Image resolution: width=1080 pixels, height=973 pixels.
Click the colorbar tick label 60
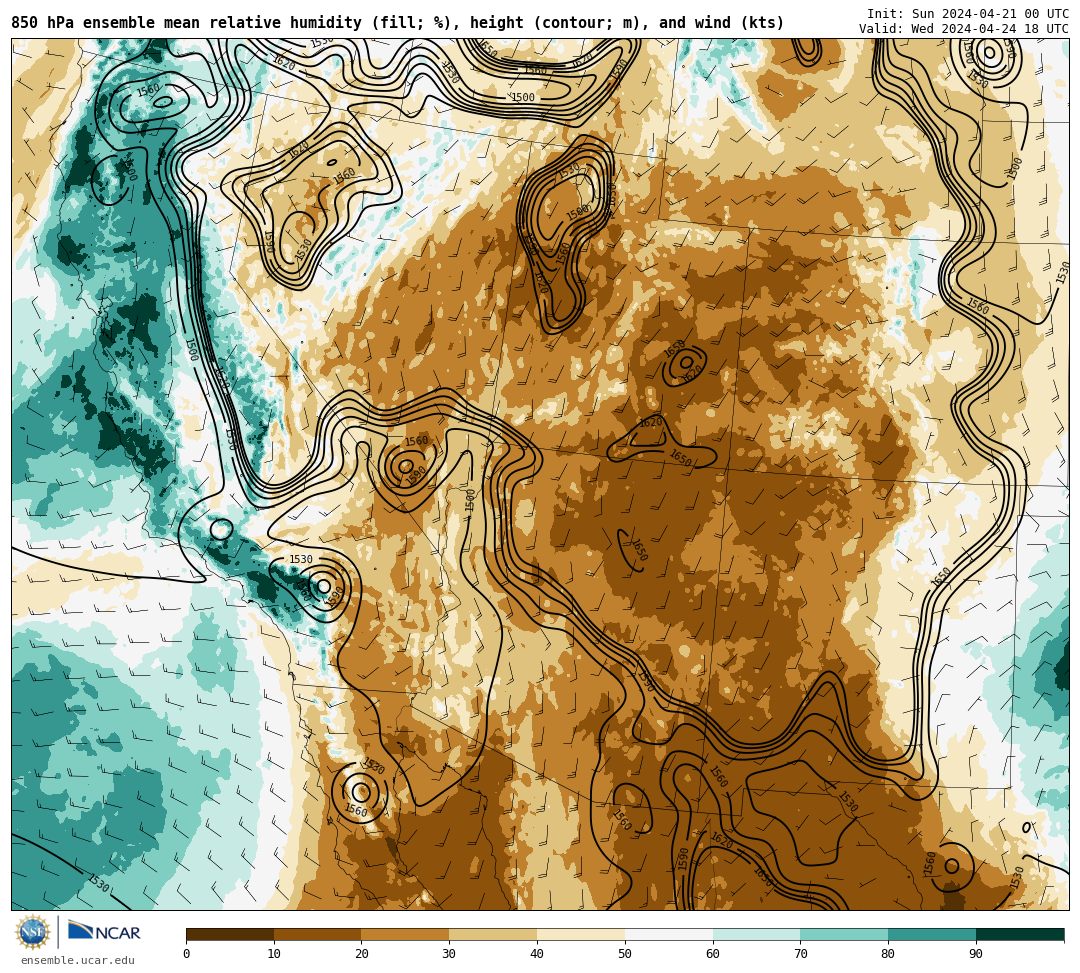tap(713, 954)
